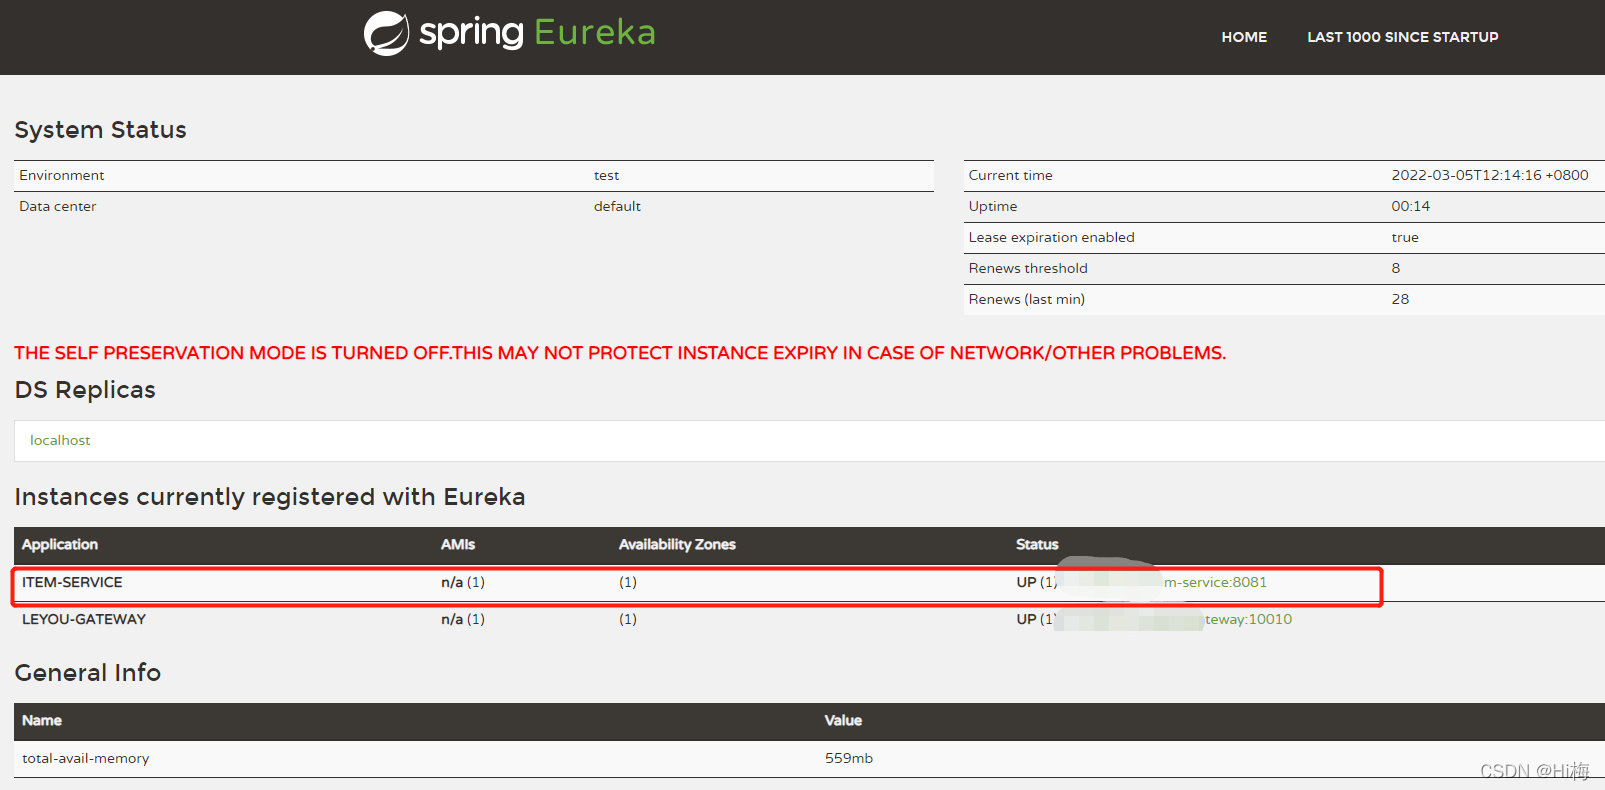
Task: Click the General Info heading
Action: pos(88,673)
